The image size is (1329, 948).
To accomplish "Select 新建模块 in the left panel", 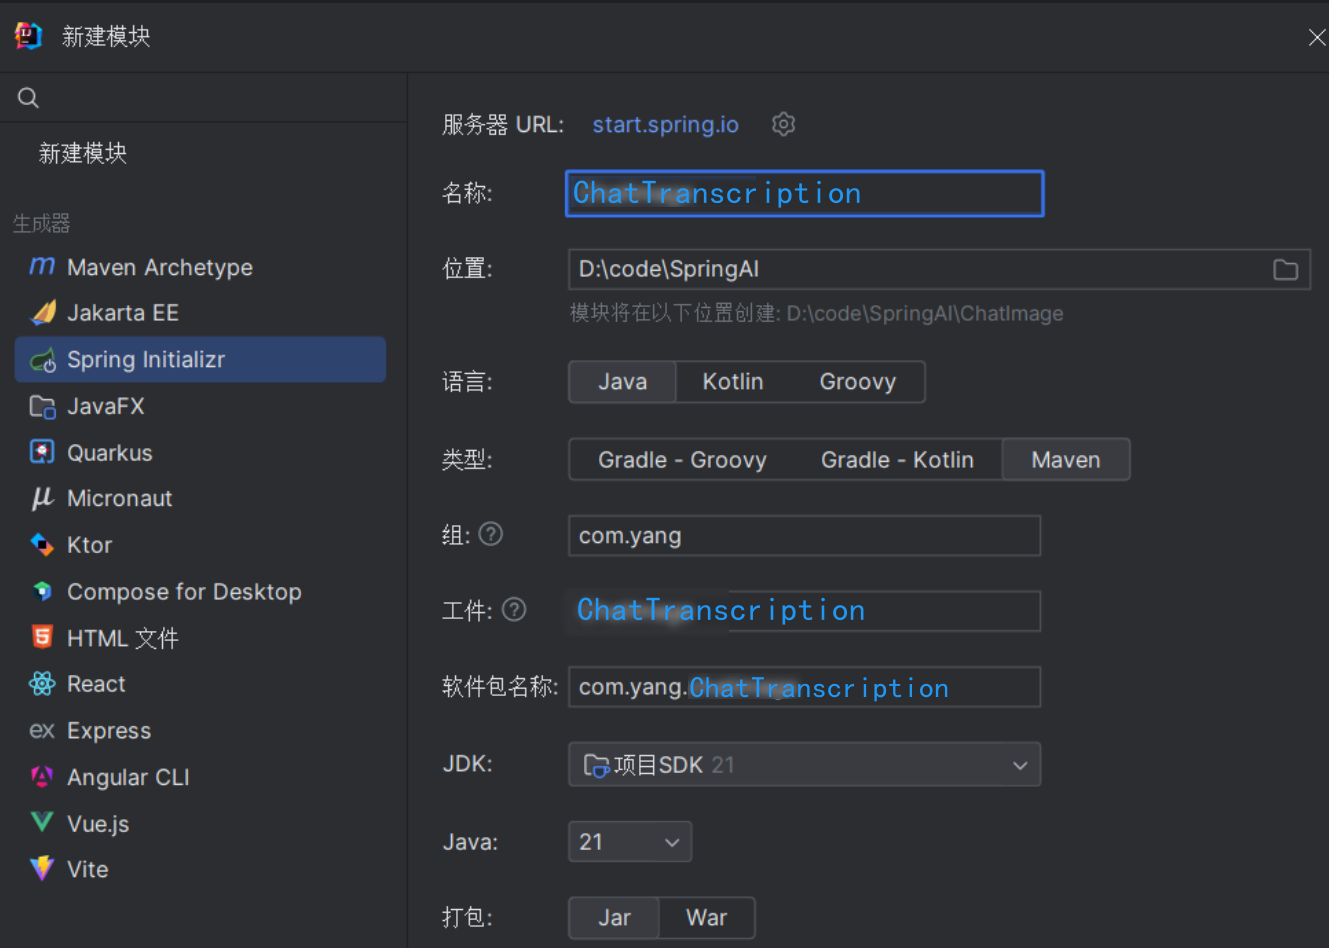I will 83,153.
